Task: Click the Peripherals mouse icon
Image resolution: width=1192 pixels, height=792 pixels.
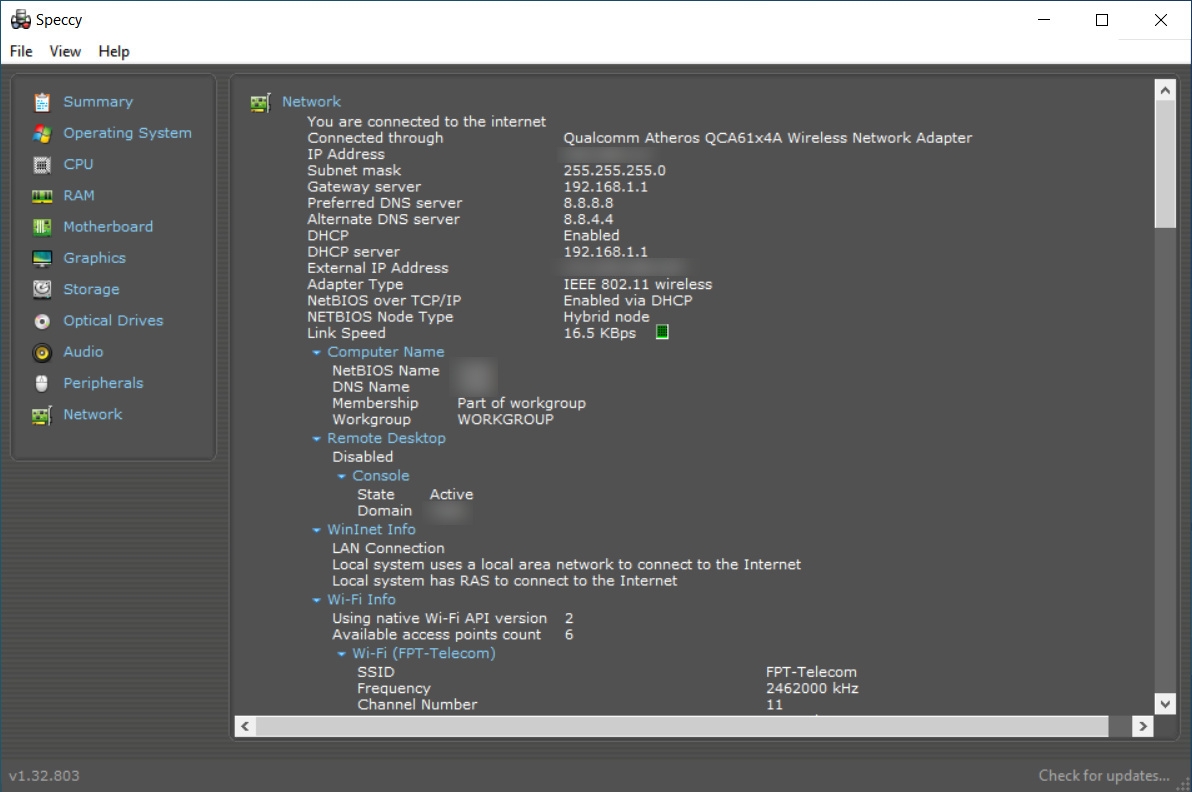Action: coord(42,384)
